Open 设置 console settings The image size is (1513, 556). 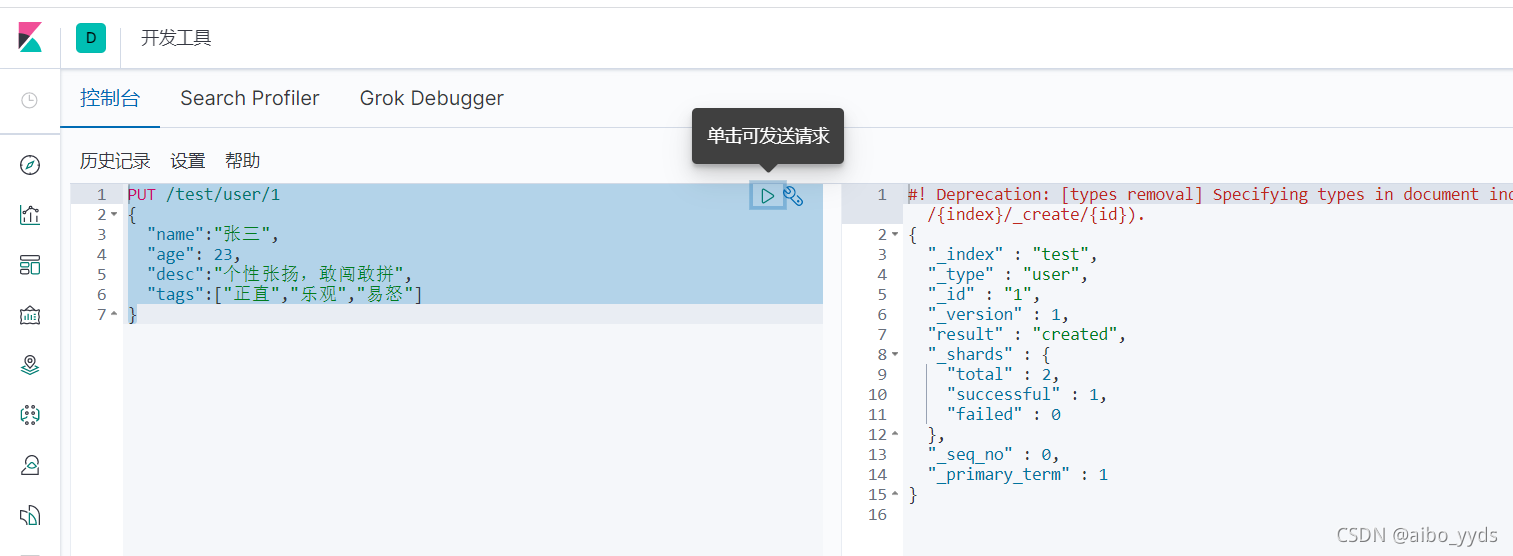tap(188, 161)
